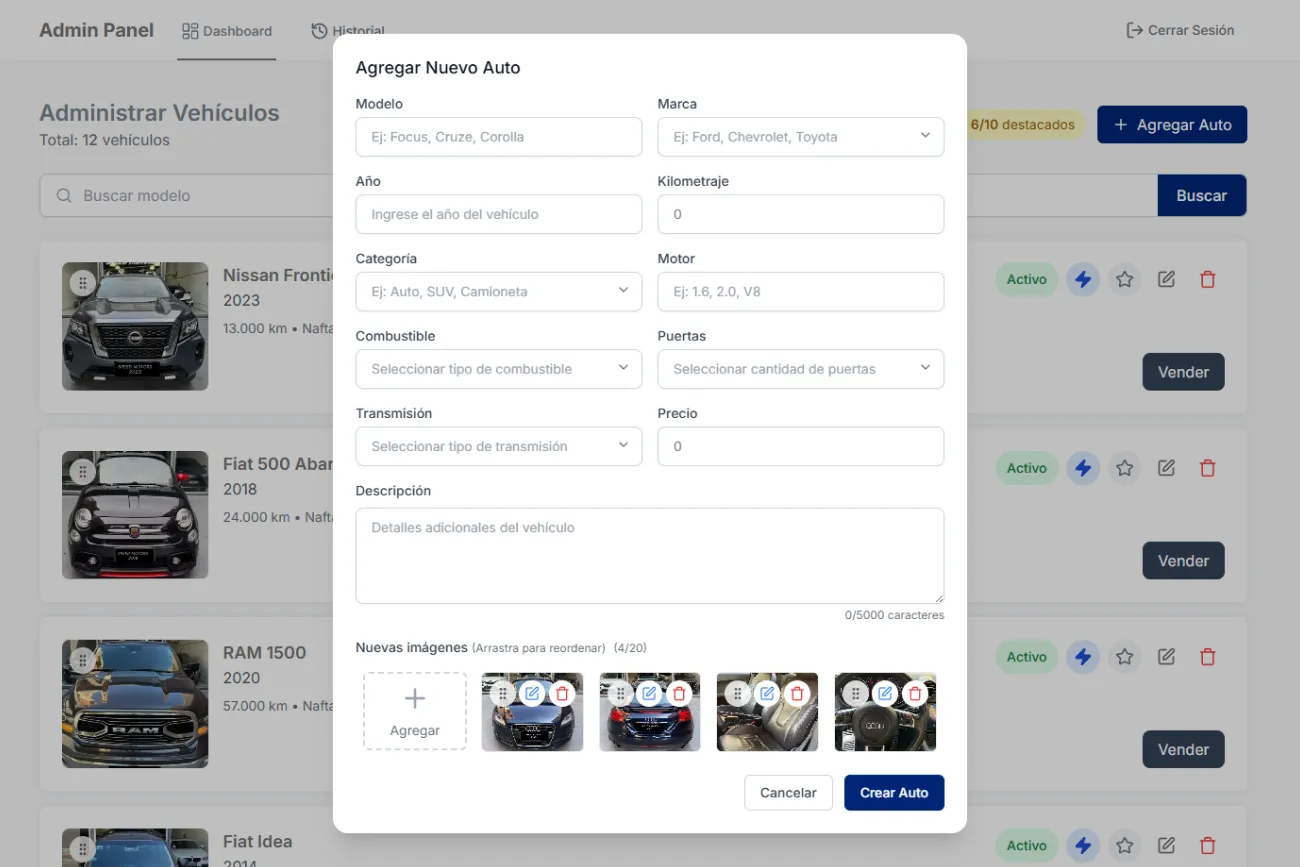This screenshot has width=1300, height=867.
Task: Edit the blue car front-view photo
Action: coord(532,693)
